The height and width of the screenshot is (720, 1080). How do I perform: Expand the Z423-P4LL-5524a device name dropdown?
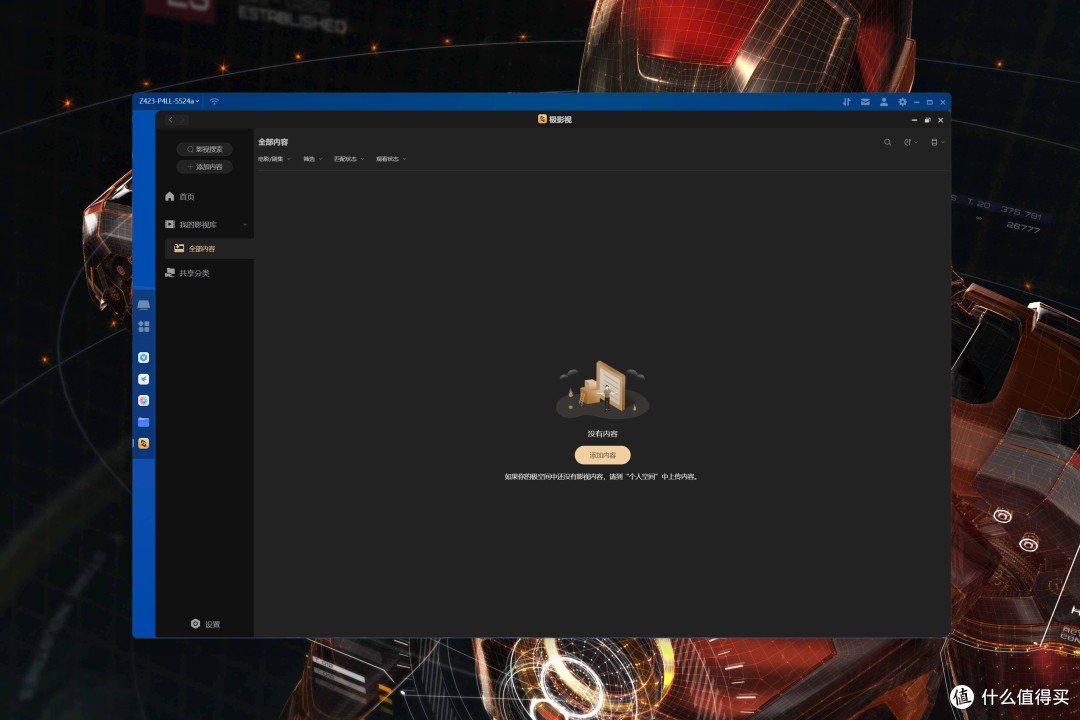pyautogui.click(x=169, y=101)
